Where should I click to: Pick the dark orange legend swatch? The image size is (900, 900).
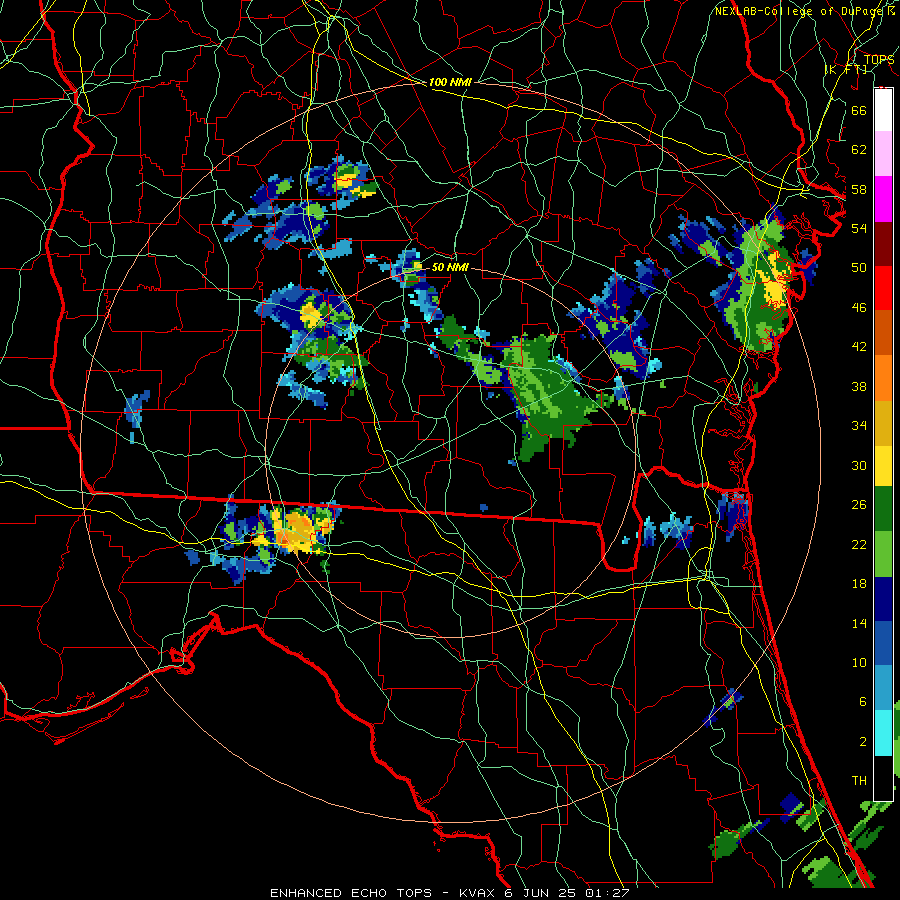(883, 333)
